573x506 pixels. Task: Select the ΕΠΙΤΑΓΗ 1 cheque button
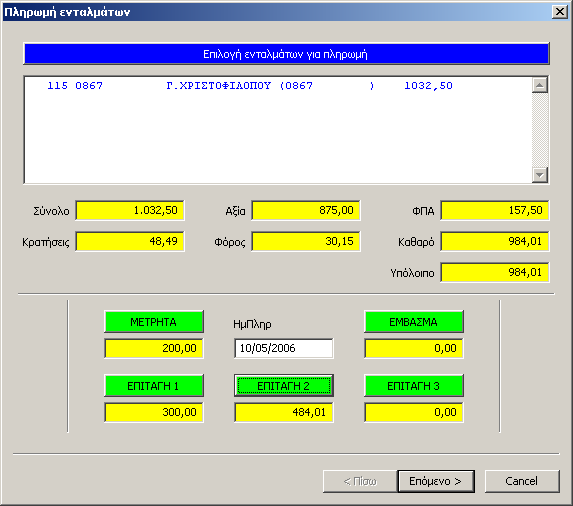tap(154, 386)
